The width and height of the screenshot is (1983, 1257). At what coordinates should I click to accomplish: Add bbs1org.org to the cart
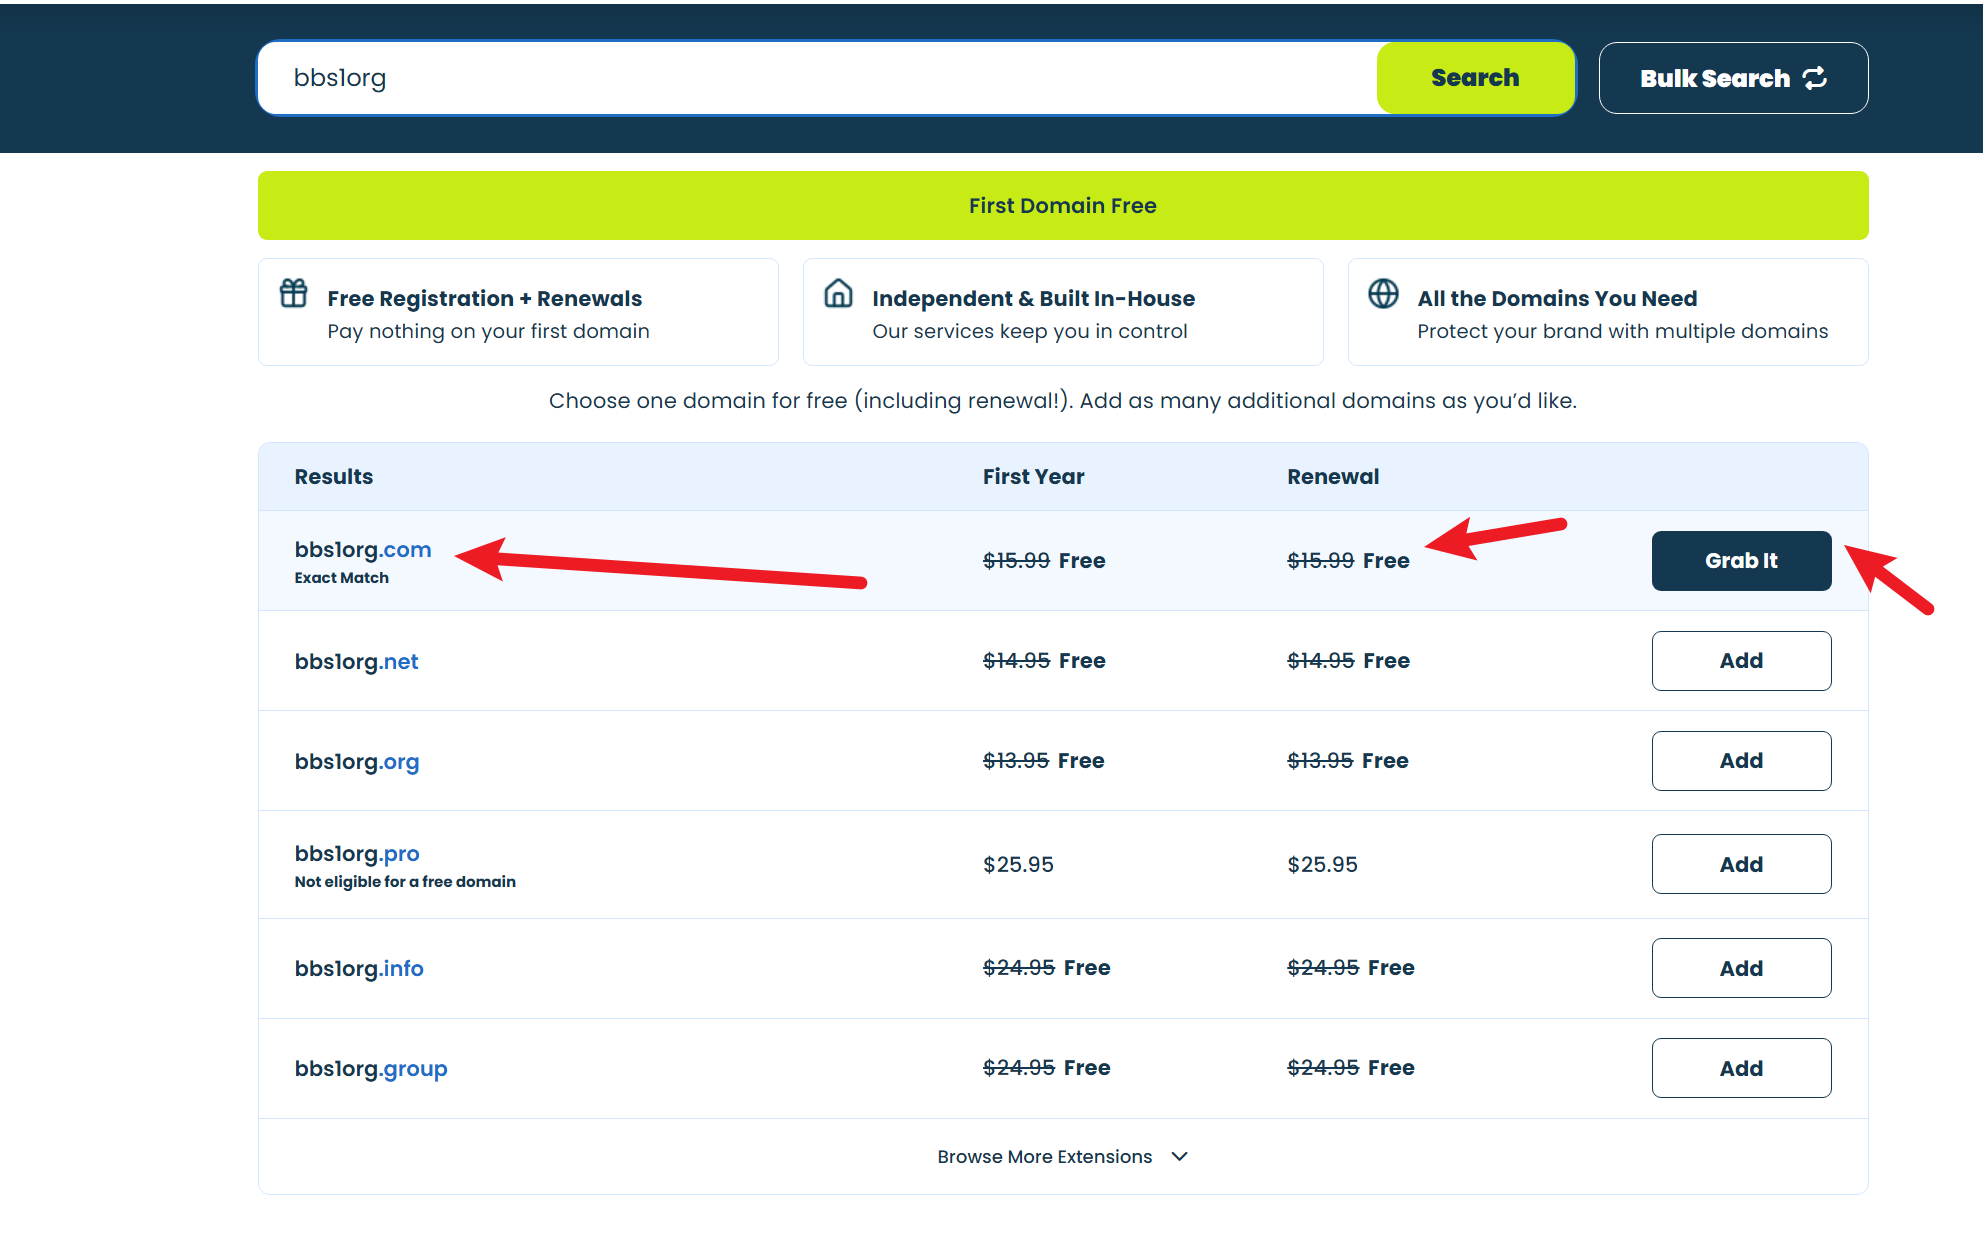1741,761
